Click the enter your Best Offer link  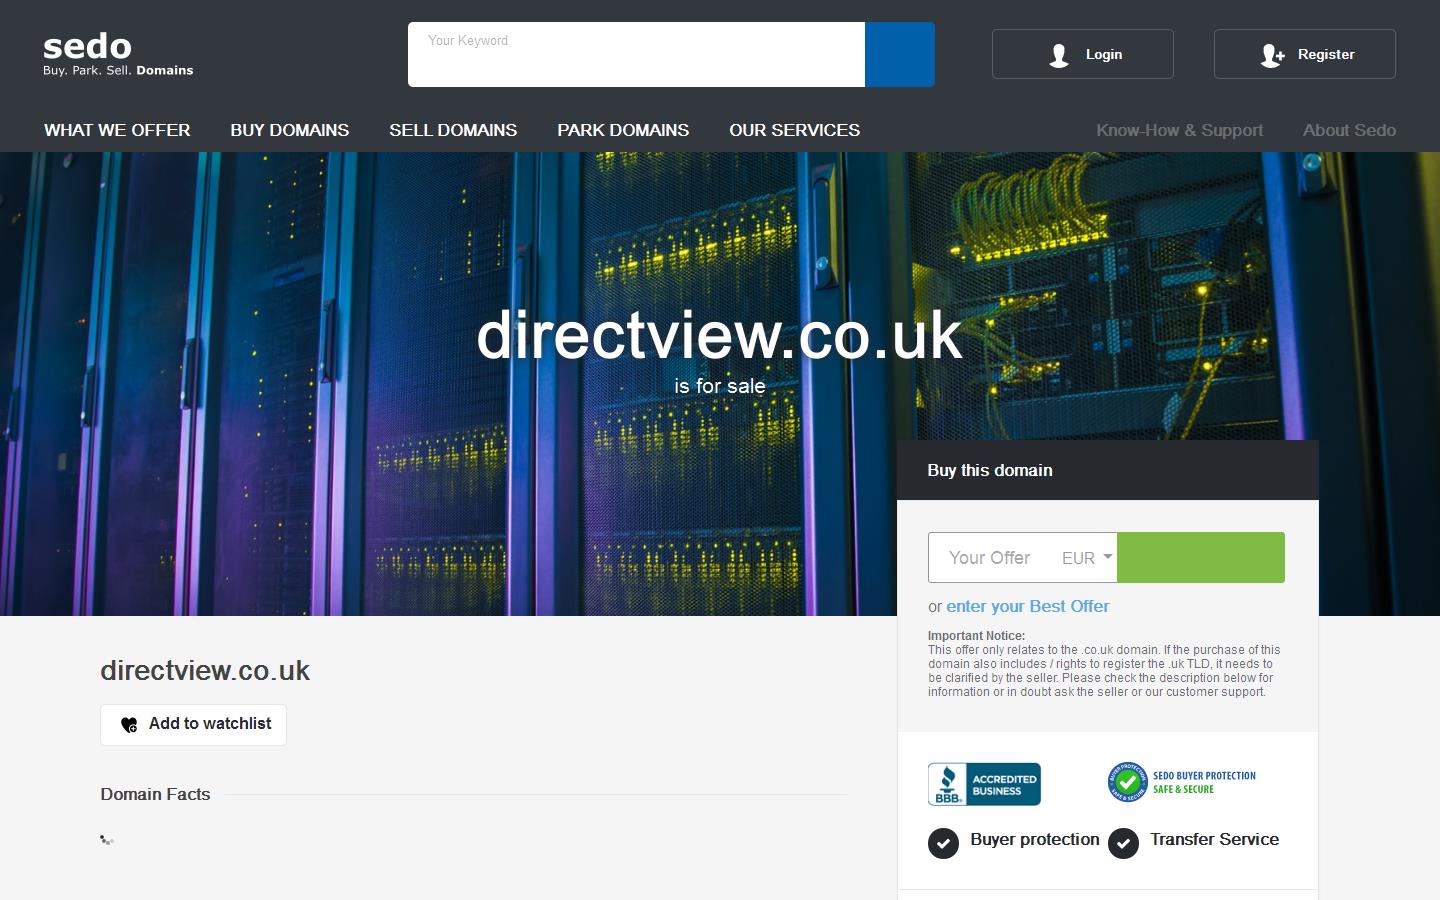tap(1027, 606)
